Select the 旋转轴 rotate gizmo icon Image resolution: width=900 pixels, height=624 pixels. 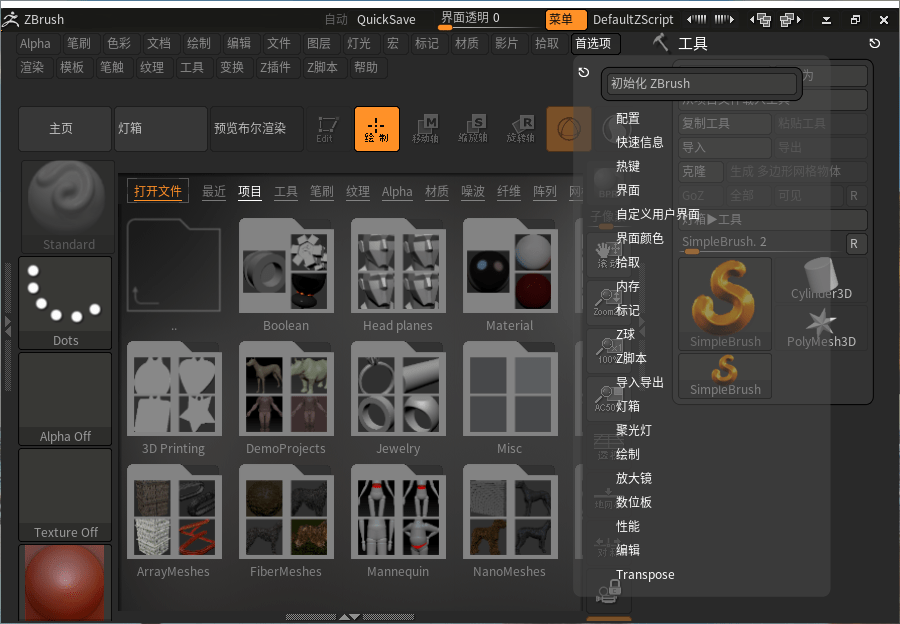coord(521,129)
